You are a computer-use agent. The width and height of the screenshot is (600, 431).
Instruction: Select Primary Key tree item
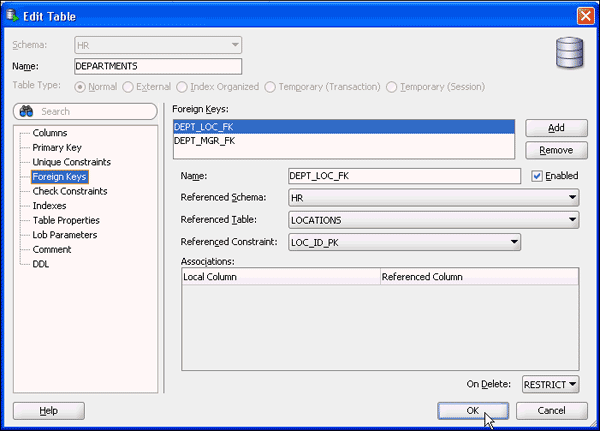pyautogui.click(x=57, y=147)
